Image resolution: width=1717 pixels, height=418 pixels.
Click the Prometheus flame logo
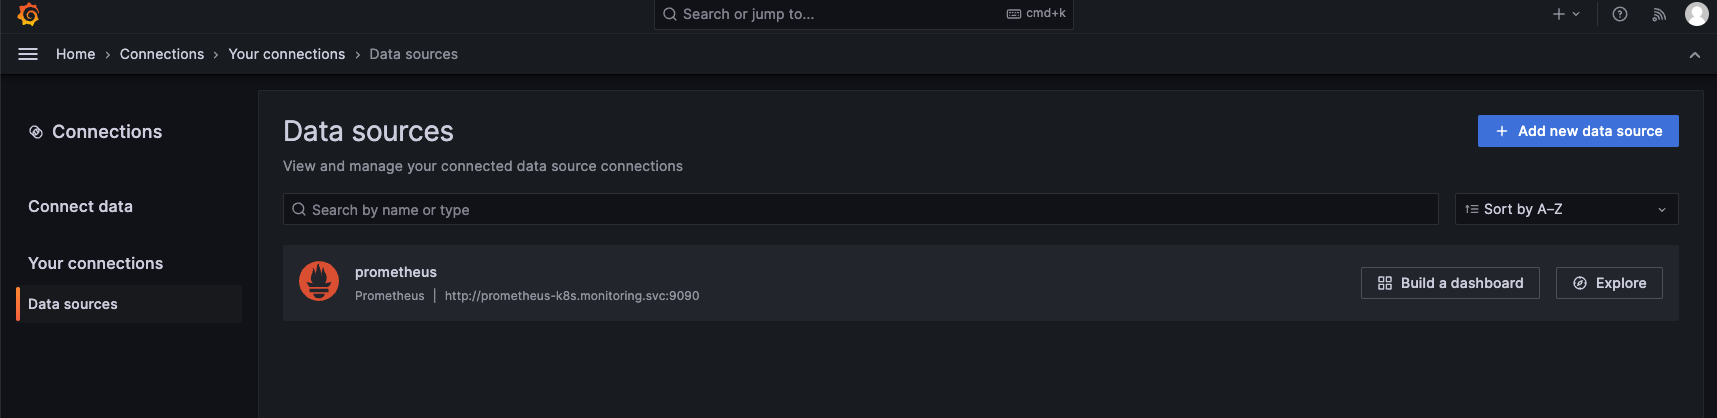coord(319,281)
